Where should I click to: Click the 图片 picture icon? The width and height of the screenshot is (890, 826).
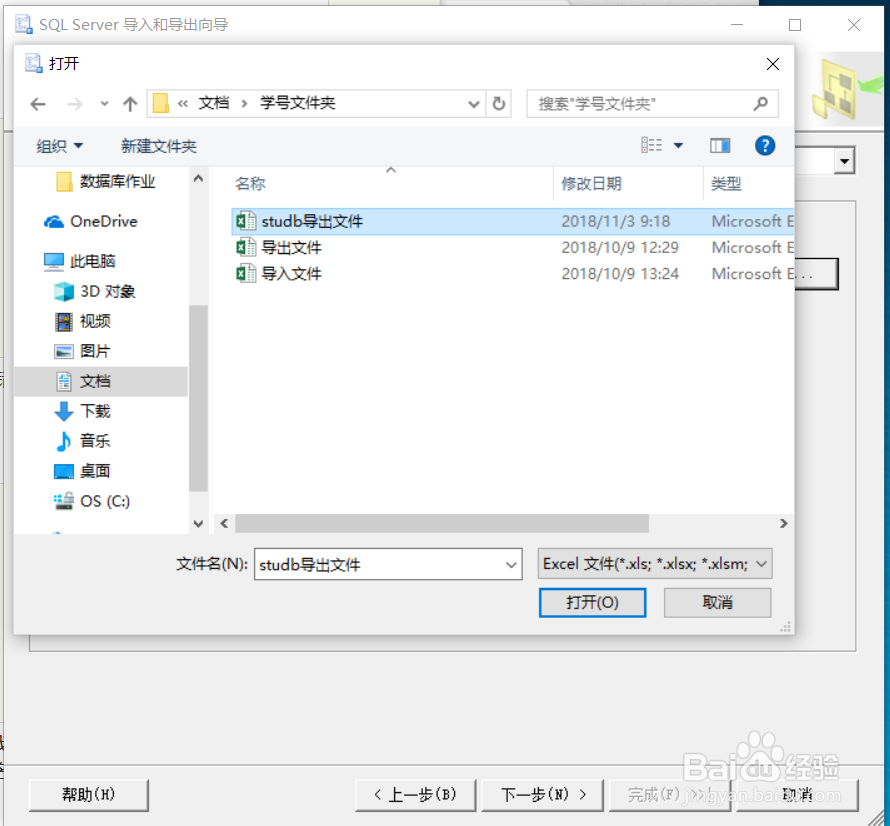click(x=64, y=352)
